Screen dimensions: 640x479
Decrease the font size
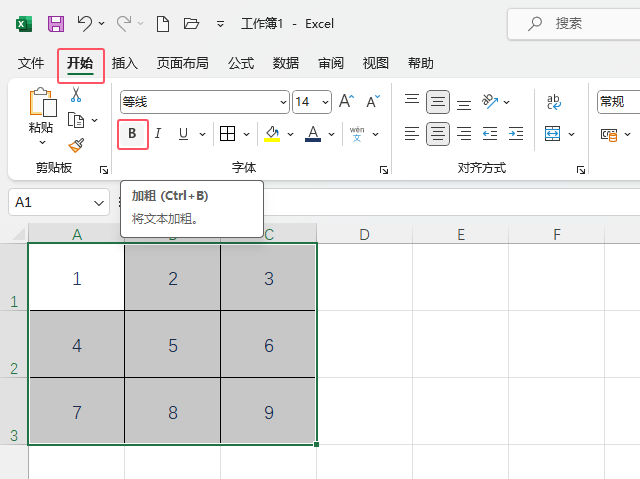[x=373, y=101]
